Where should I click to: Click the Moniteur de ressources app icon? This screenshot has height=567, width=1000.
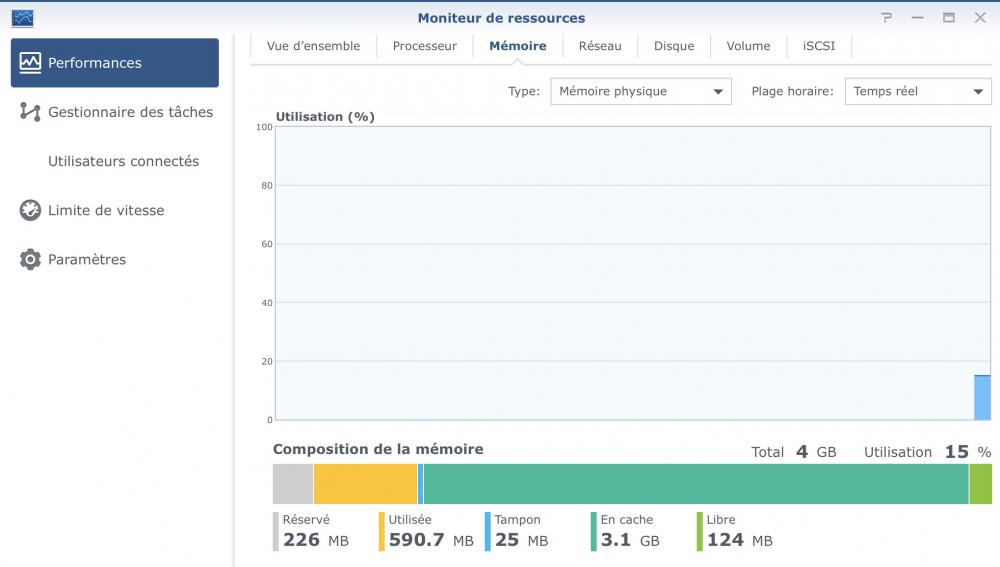[x=21, y=18]
